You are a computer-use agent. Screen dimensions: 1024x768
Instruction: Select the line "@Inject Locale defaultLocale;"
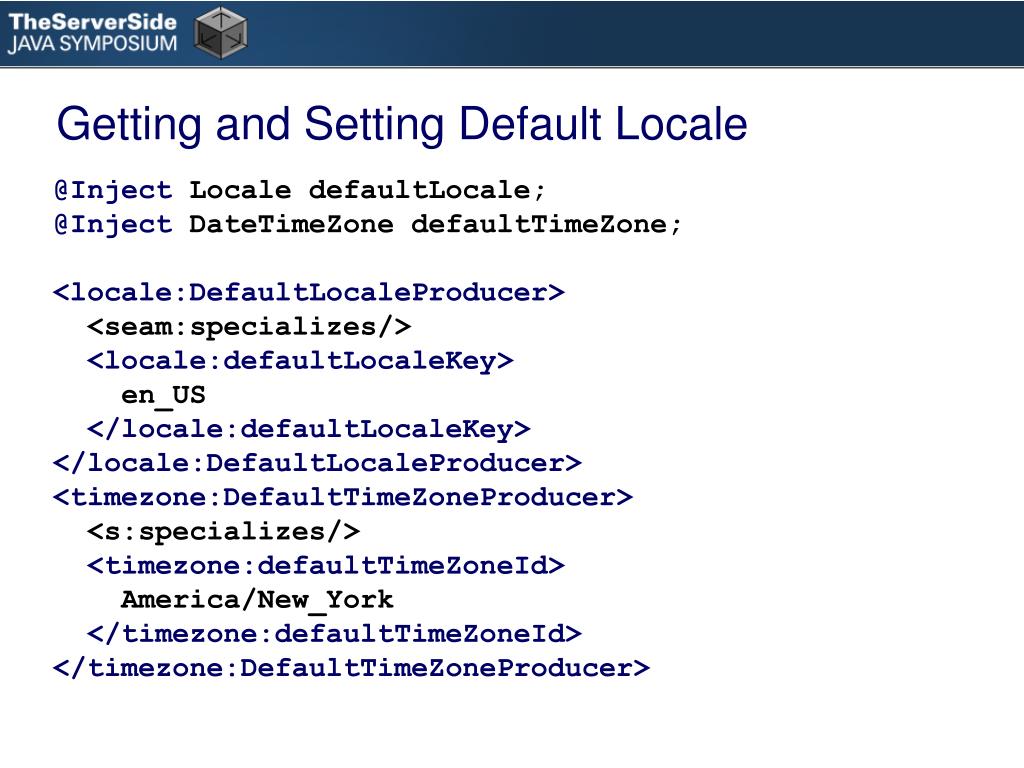coord(300,190)
